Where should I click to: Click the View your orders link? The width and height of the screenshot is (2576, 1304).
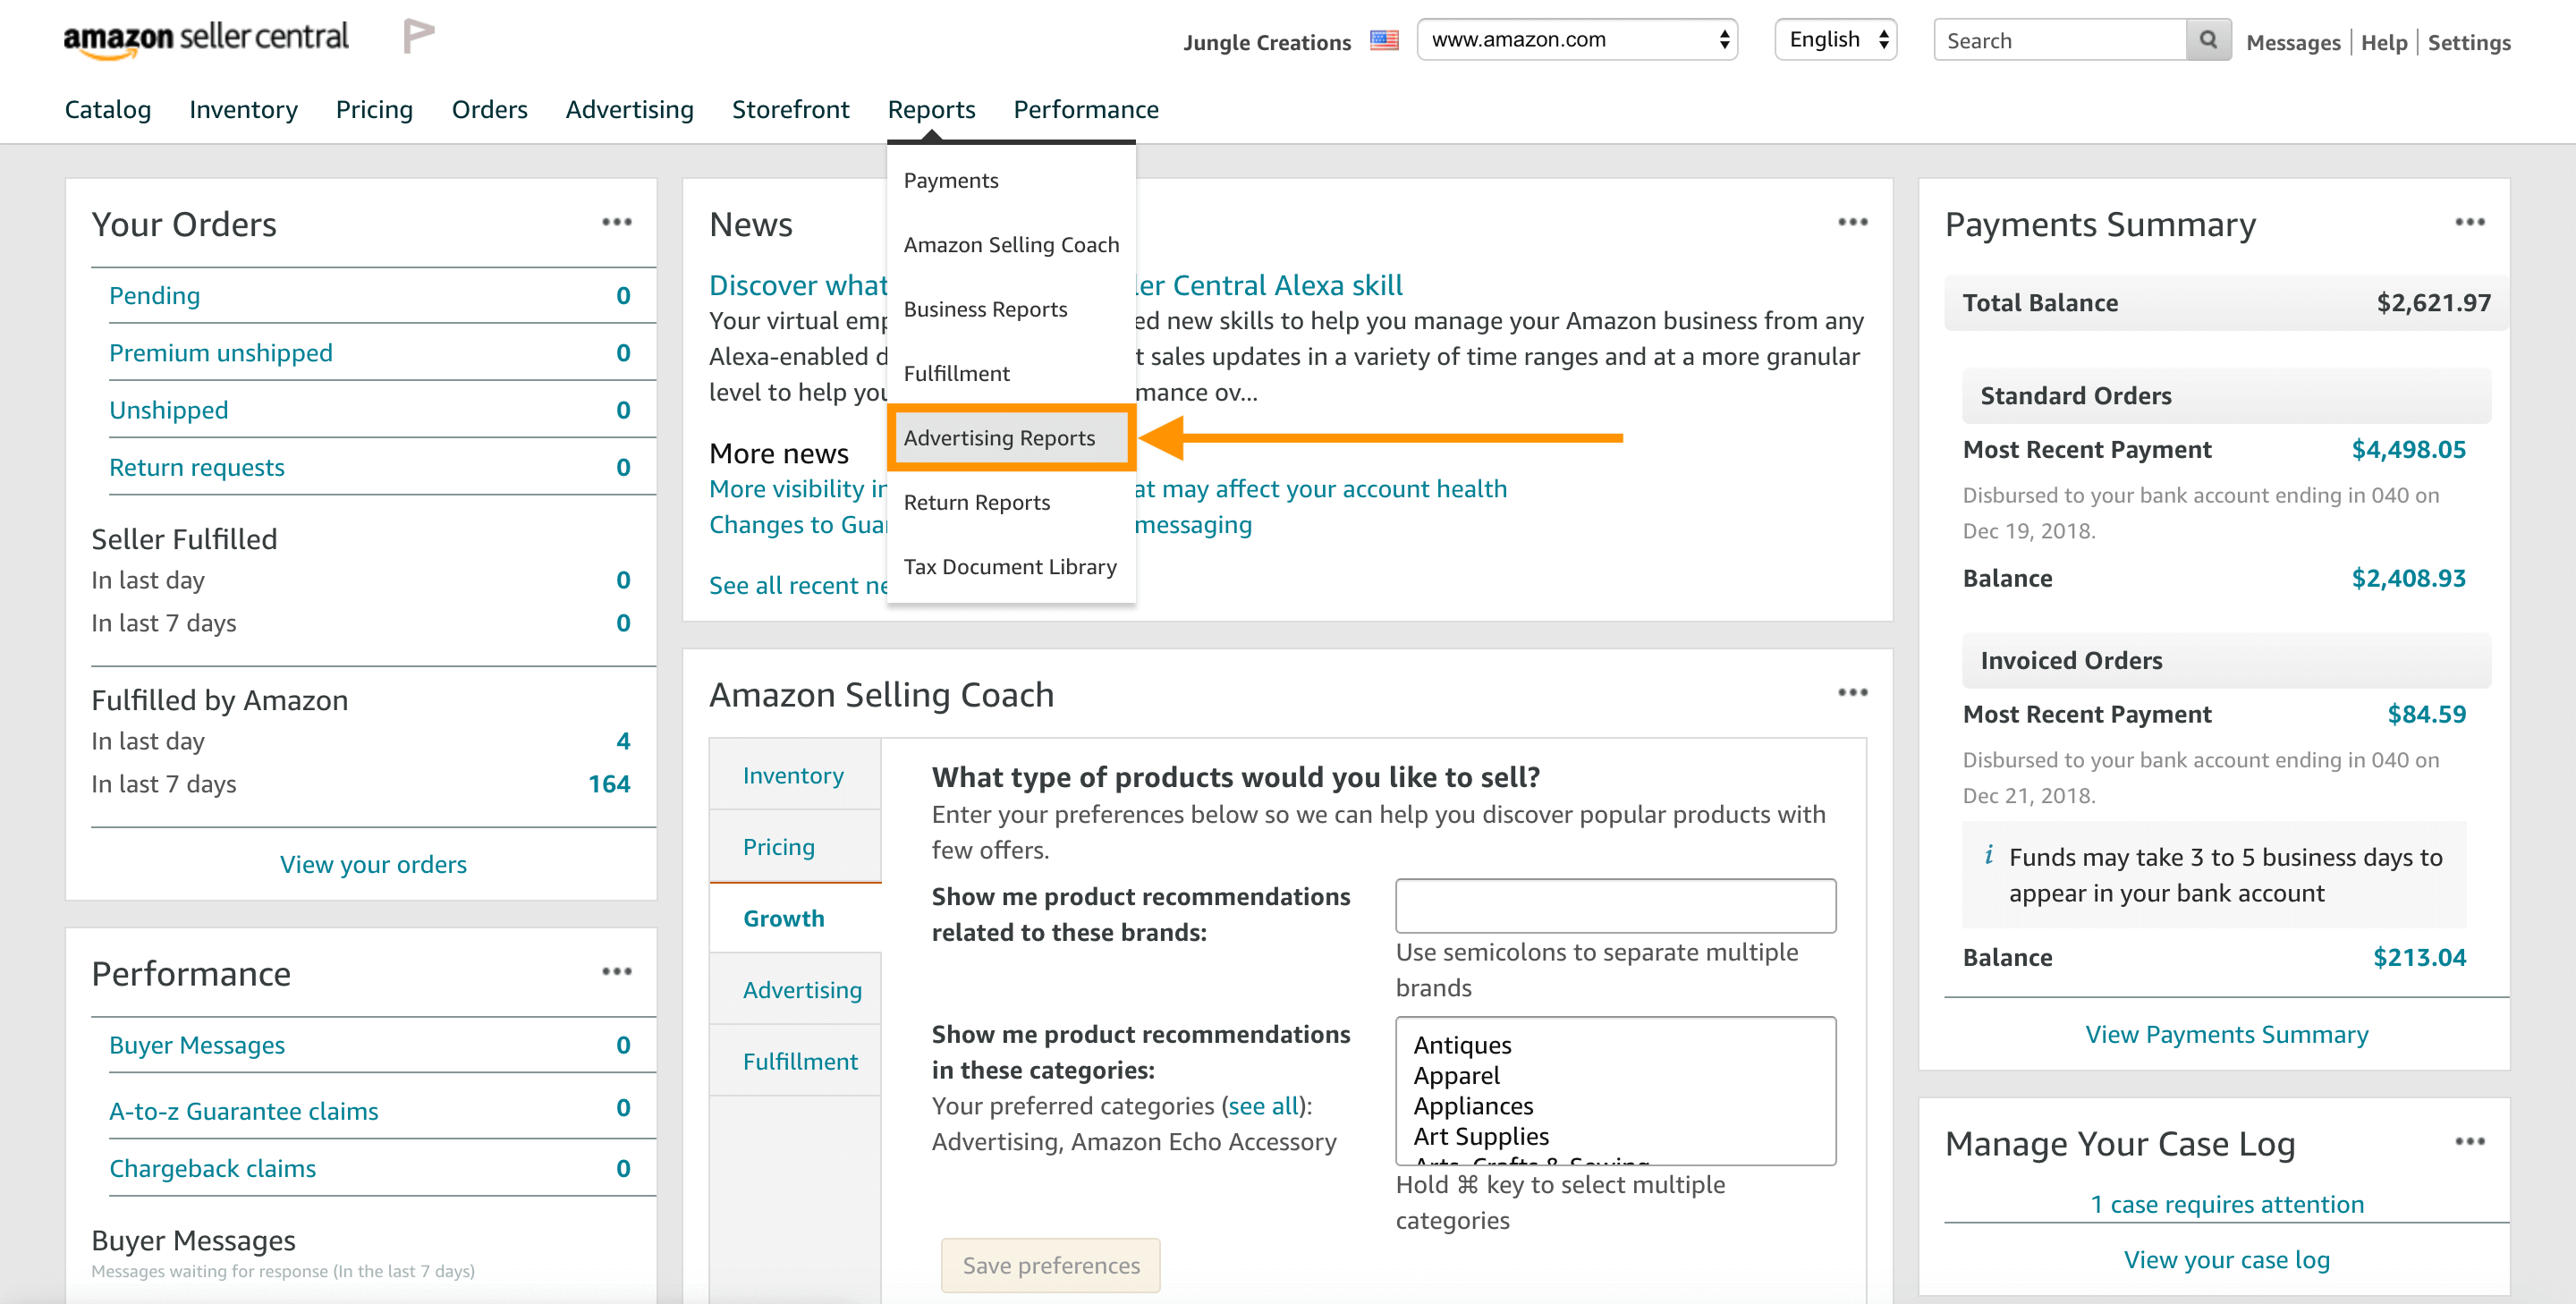(x=373, y=864)
